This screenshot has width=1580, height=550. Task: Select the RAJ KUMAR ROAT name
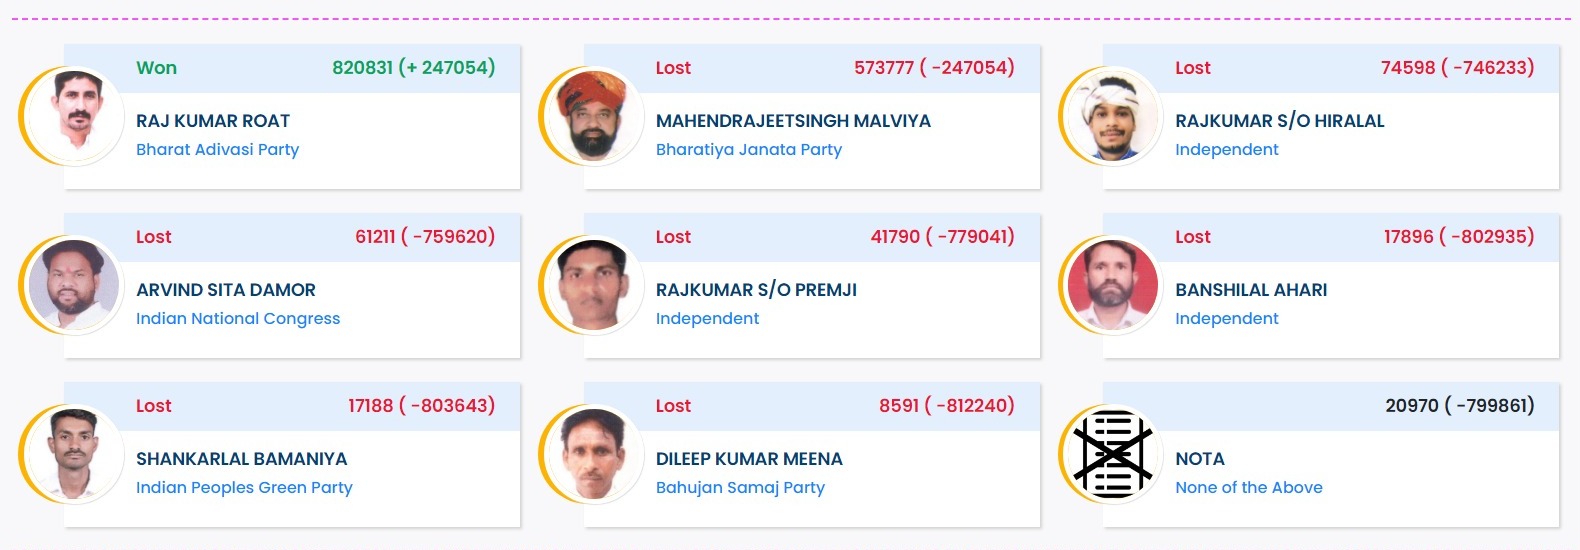tap(213, 121)
